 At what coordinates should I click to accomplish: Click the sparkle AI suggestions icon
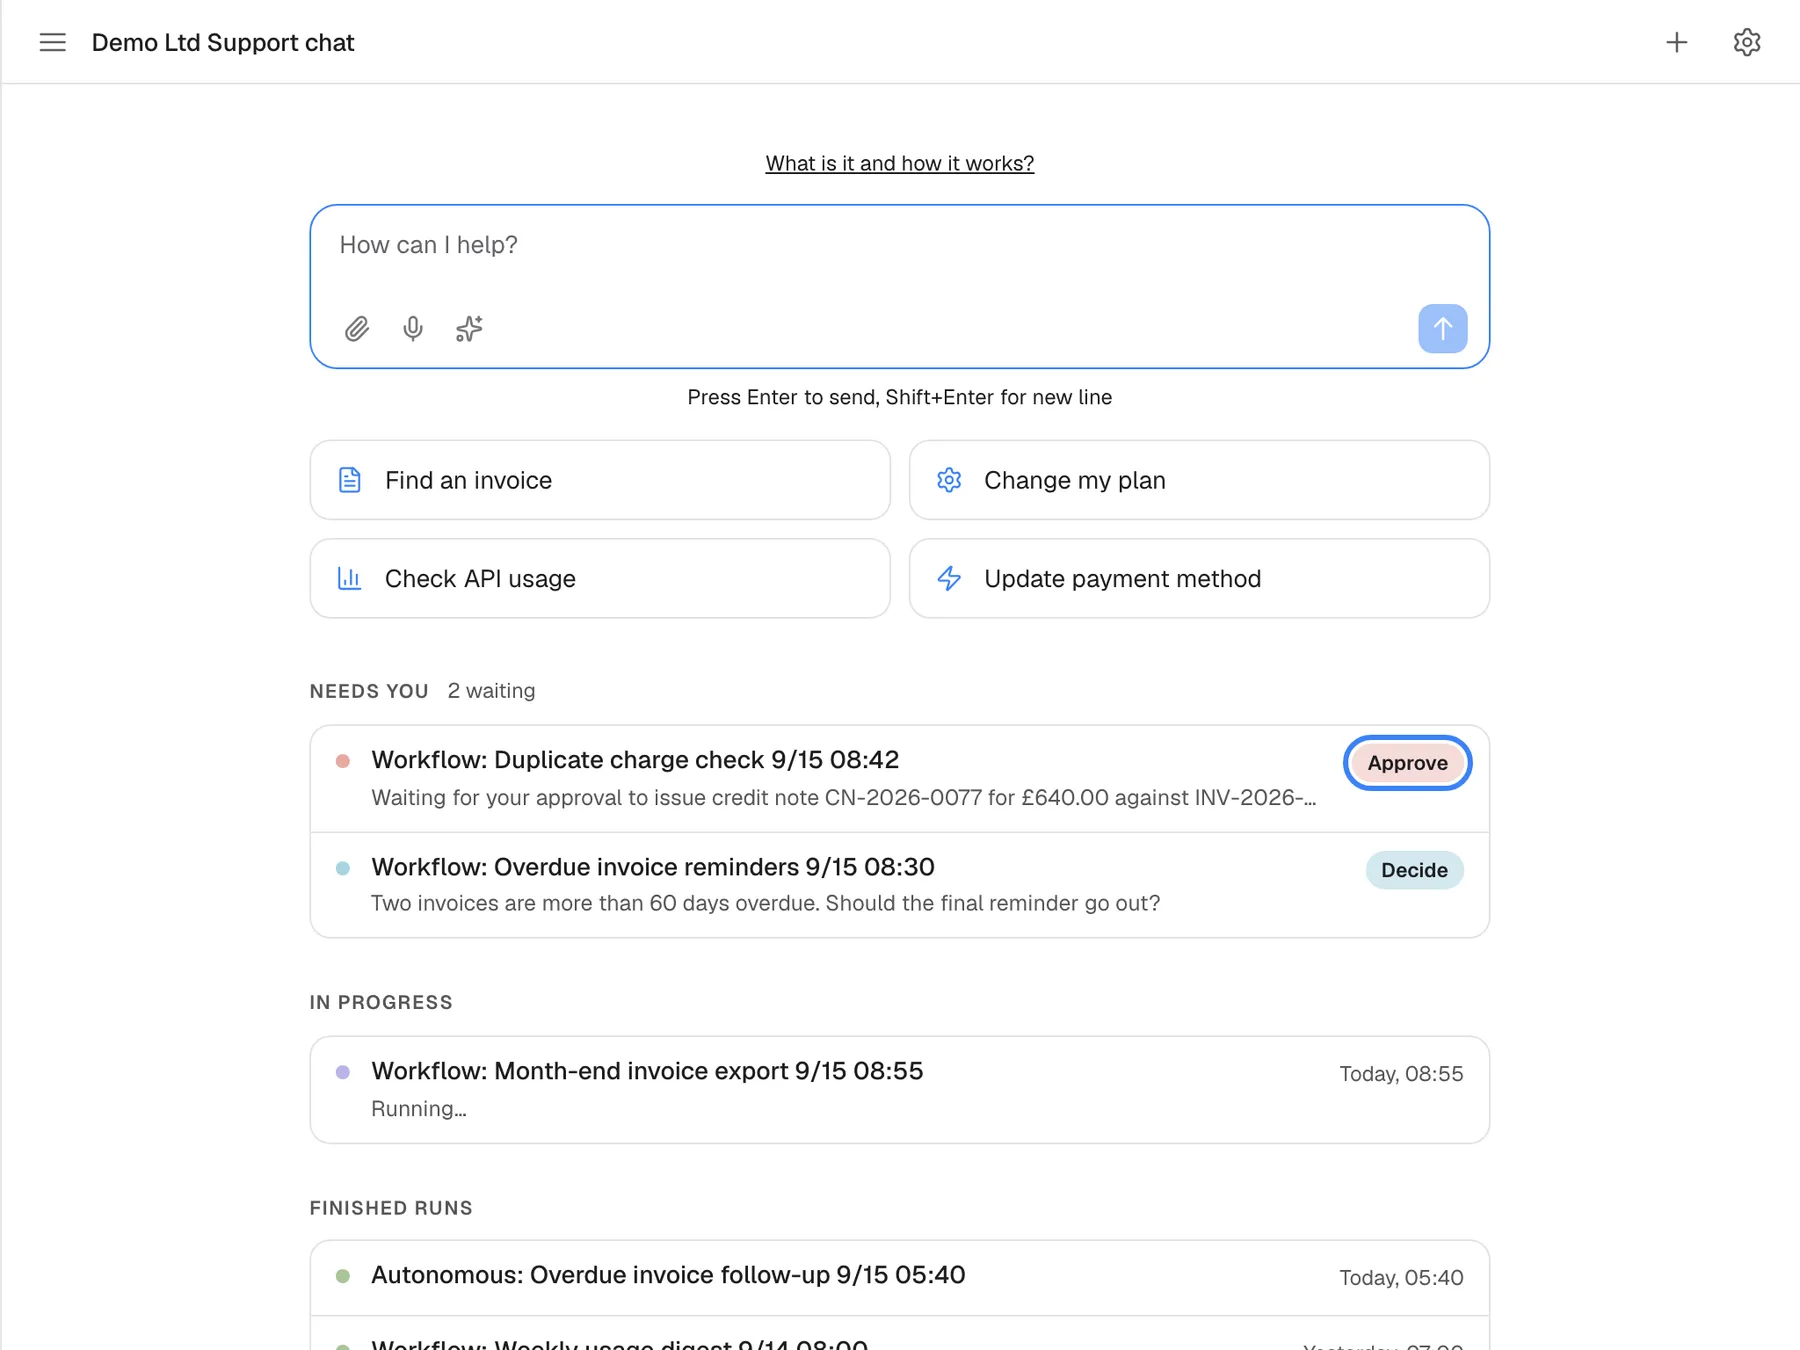click(x=469, y=329)
